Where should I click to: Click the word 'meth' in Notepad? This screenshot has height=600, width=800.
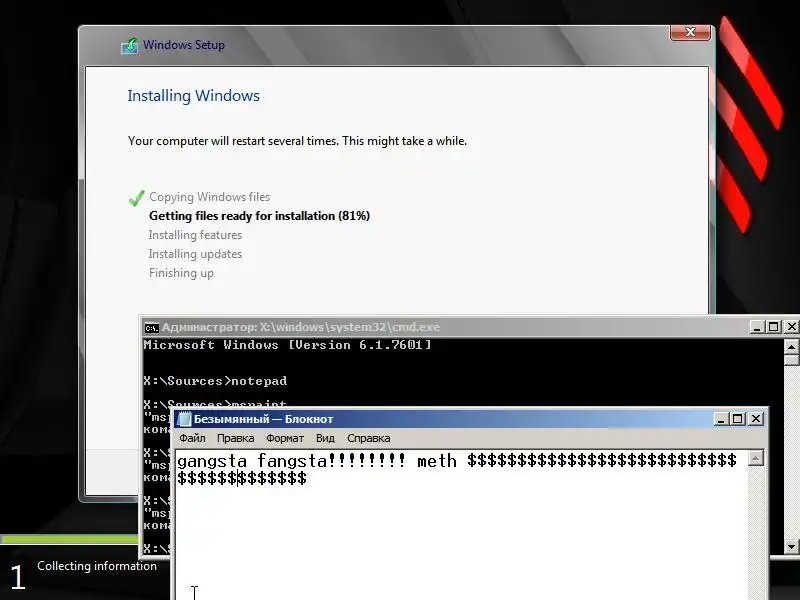click(x=437, y=461)
